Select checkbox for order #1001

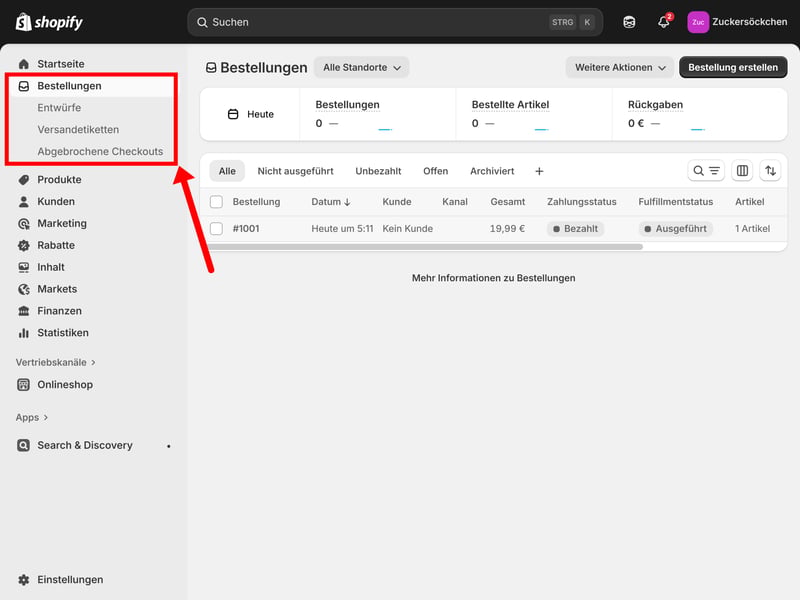[x=217, y=229]
